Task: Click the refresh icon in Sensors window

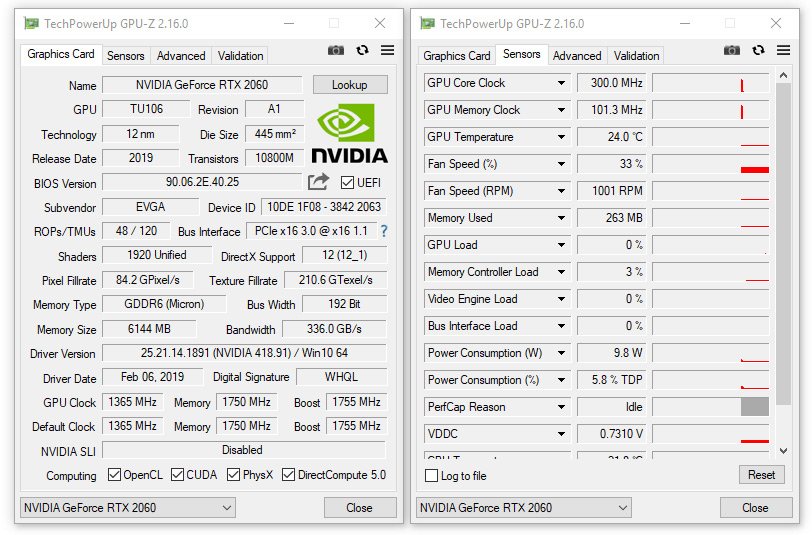Action: (758, 50)
